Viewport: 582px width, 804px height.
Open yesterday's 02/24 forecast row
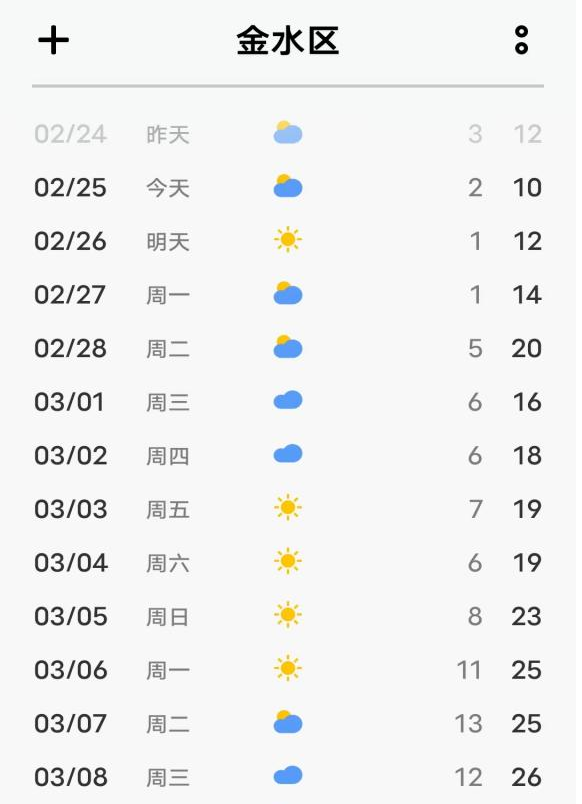coord(288,134)
